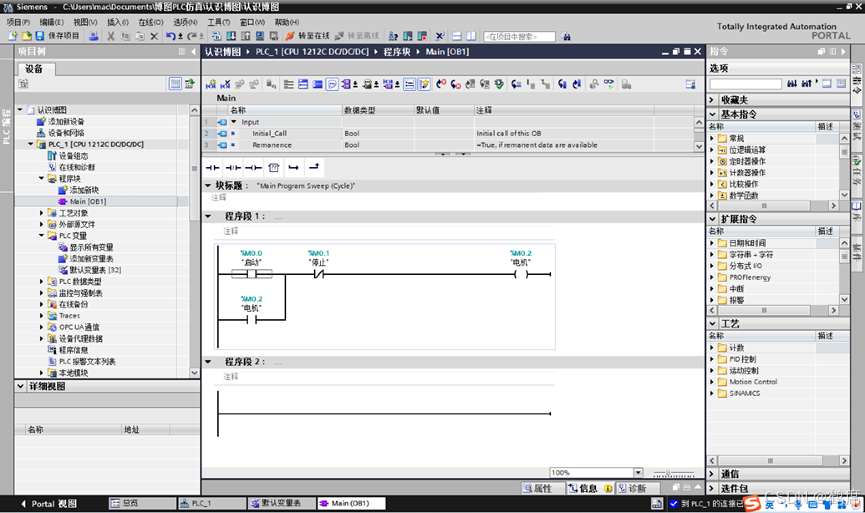Screen dimensions: 865x513
Task: Open the 总览 taskbar tab
Action: 142,503
